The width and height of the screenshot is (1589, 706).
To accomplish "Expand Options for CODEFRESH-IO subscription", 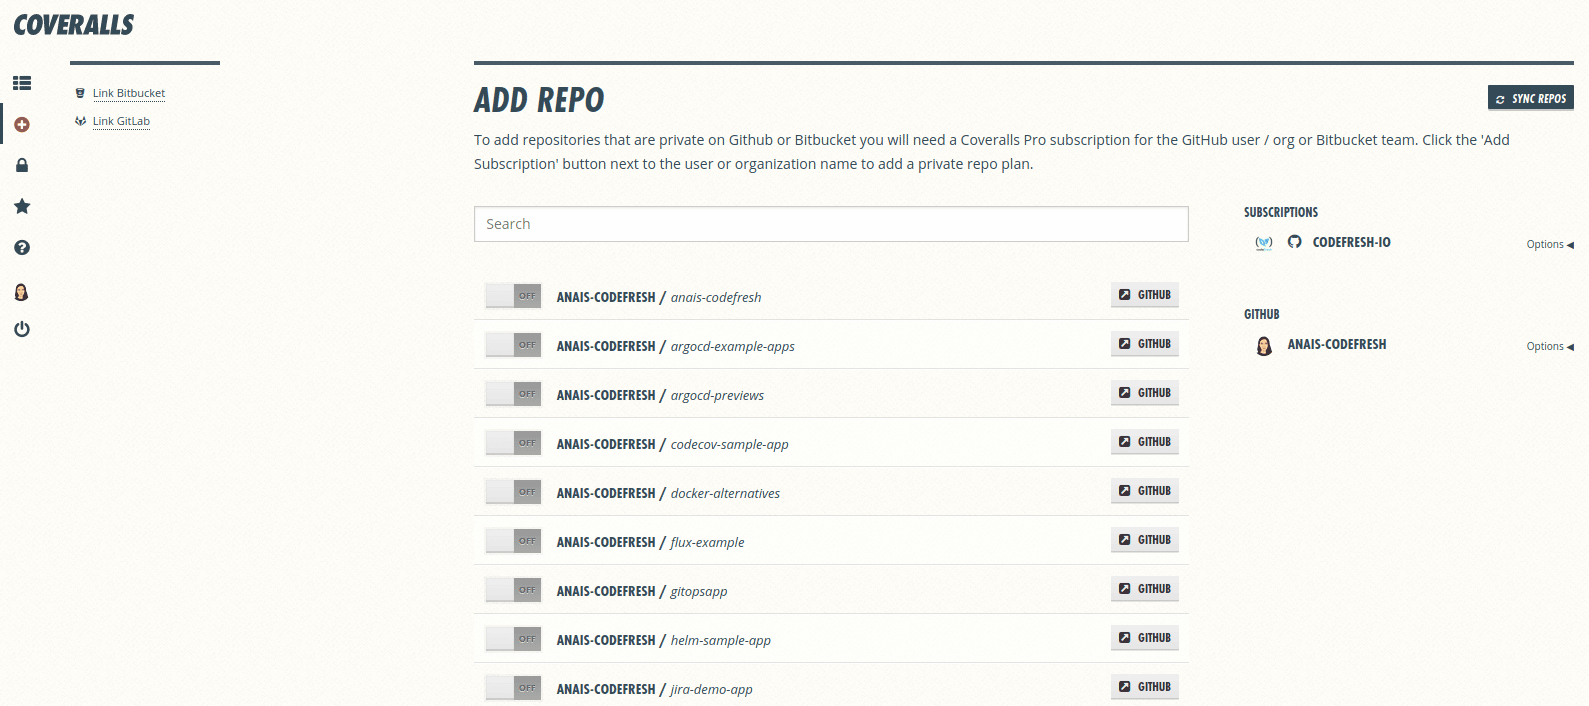I will click(x=1549, y=244).
